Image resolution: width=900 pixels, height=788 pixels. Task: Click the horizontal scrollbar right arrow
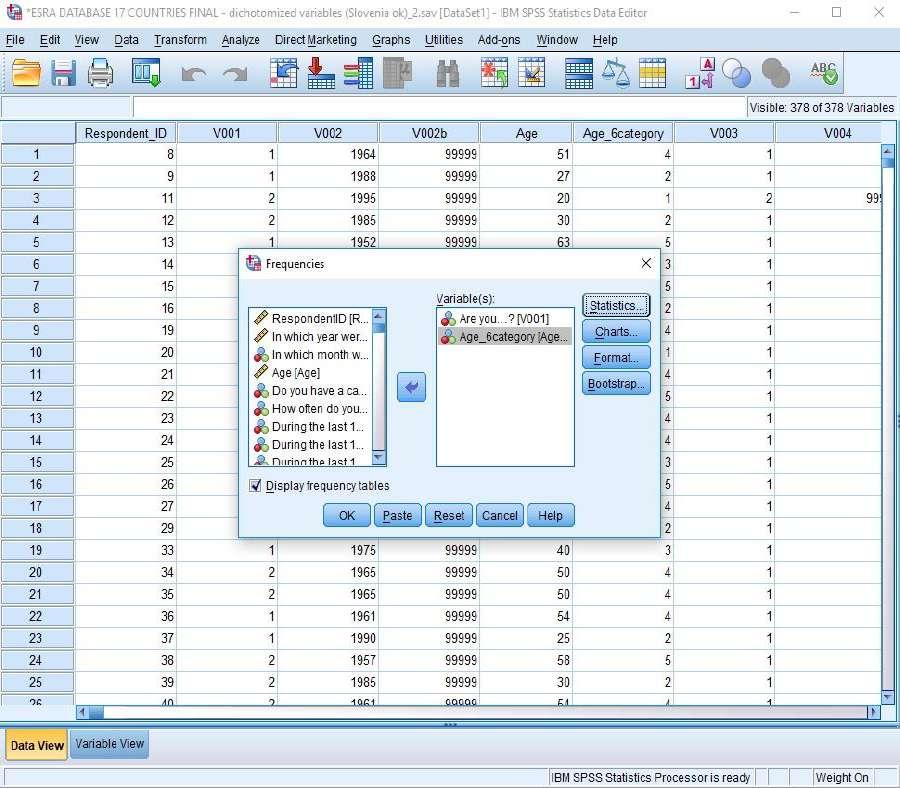(x=874, y=712)
